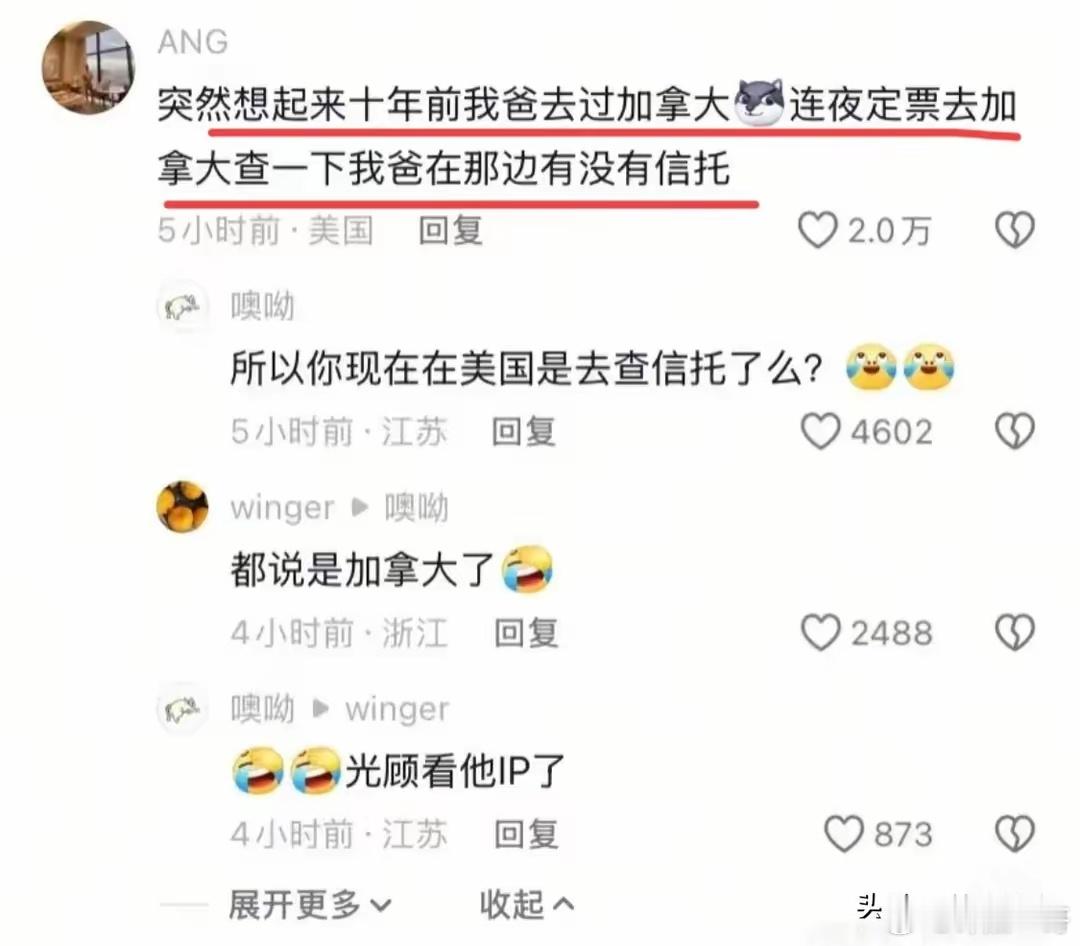The height and width of the screenshot is (946, 1080).
Task: Open first 噢呦 commenter's avatar
Action: click(x=182, y=307)
